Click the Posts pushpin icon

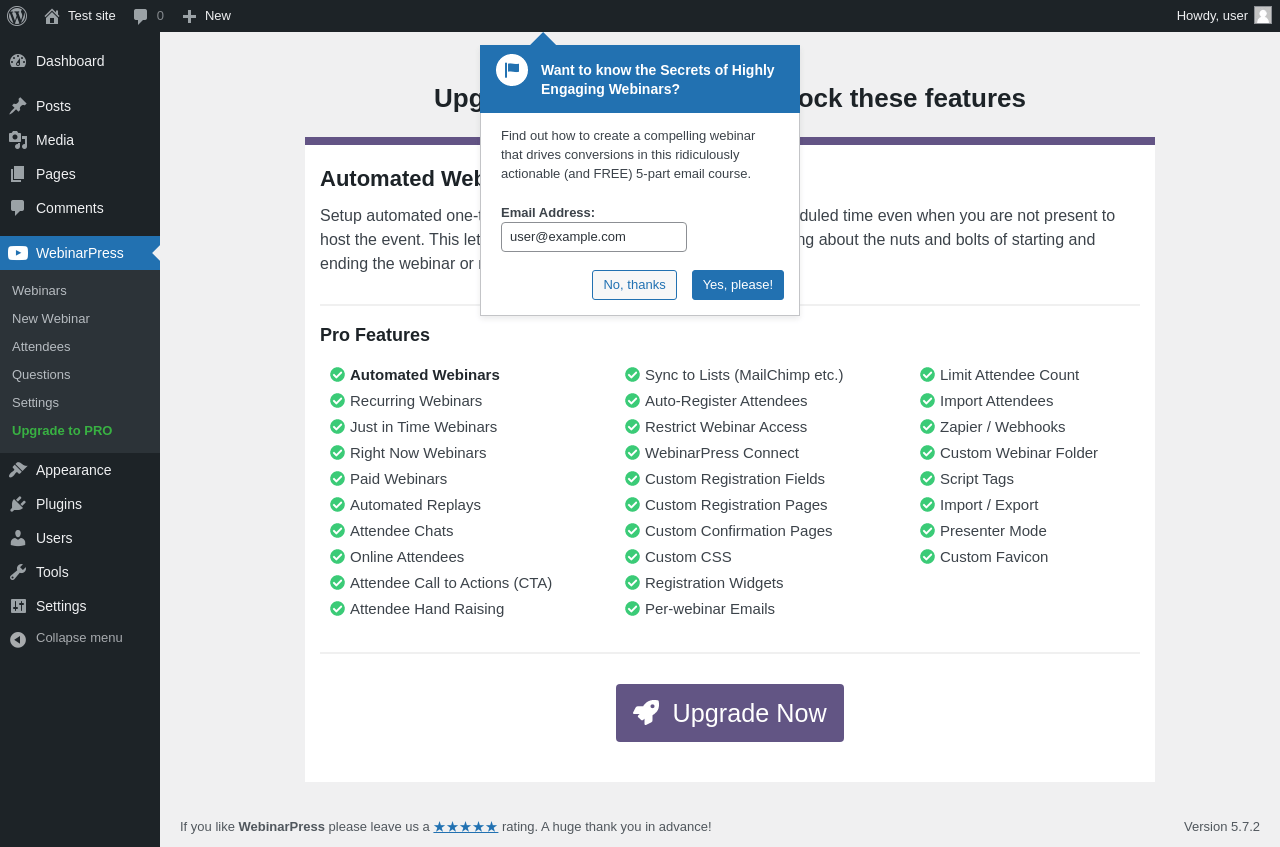tap(18, 106)
